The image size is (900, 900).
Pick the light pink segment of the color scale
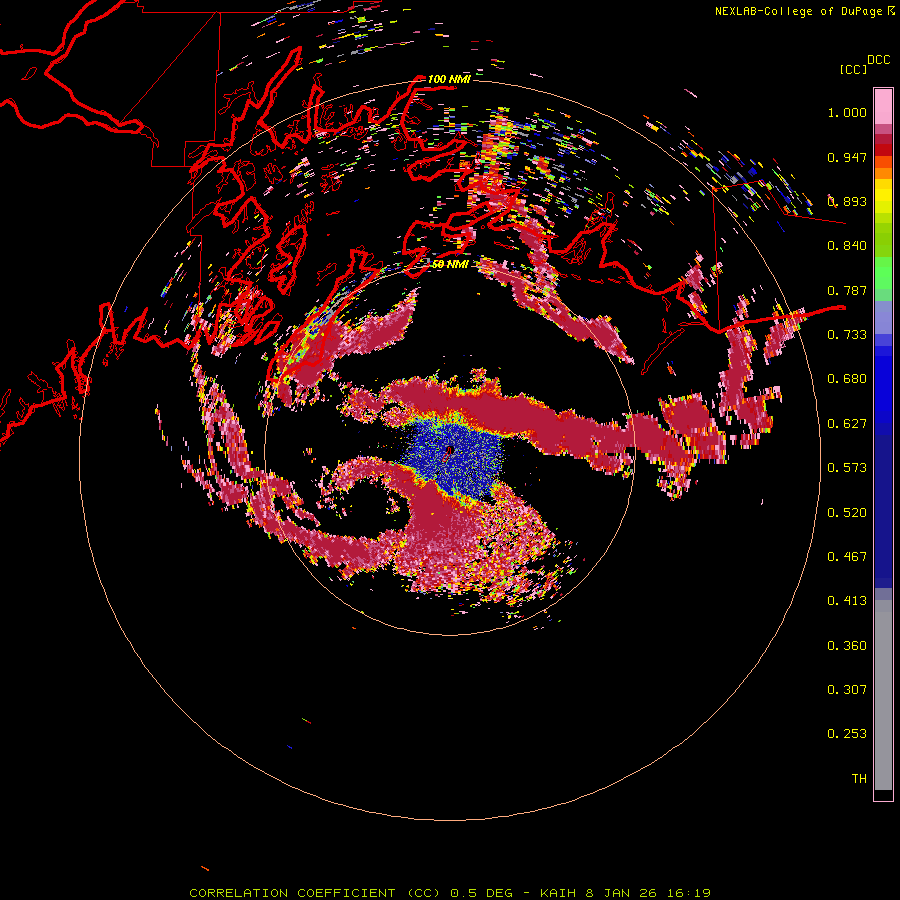pos(883,107)
